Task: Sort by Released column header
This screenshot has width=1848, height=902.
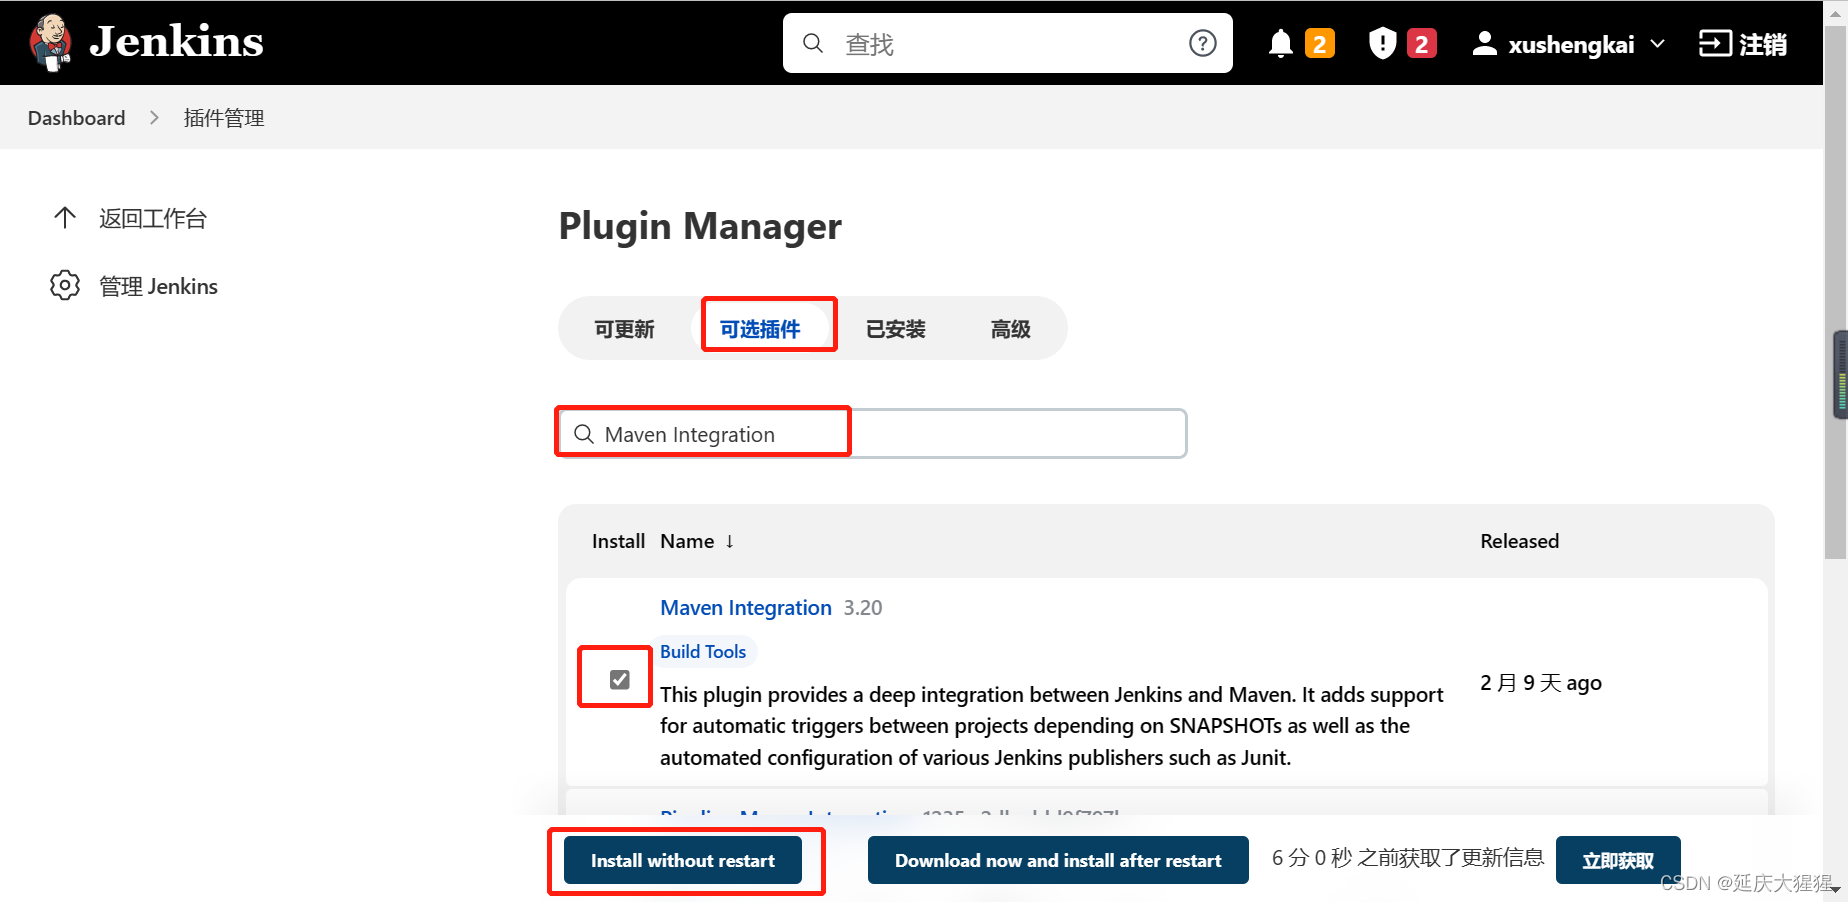Action: tap(1519, 541)
